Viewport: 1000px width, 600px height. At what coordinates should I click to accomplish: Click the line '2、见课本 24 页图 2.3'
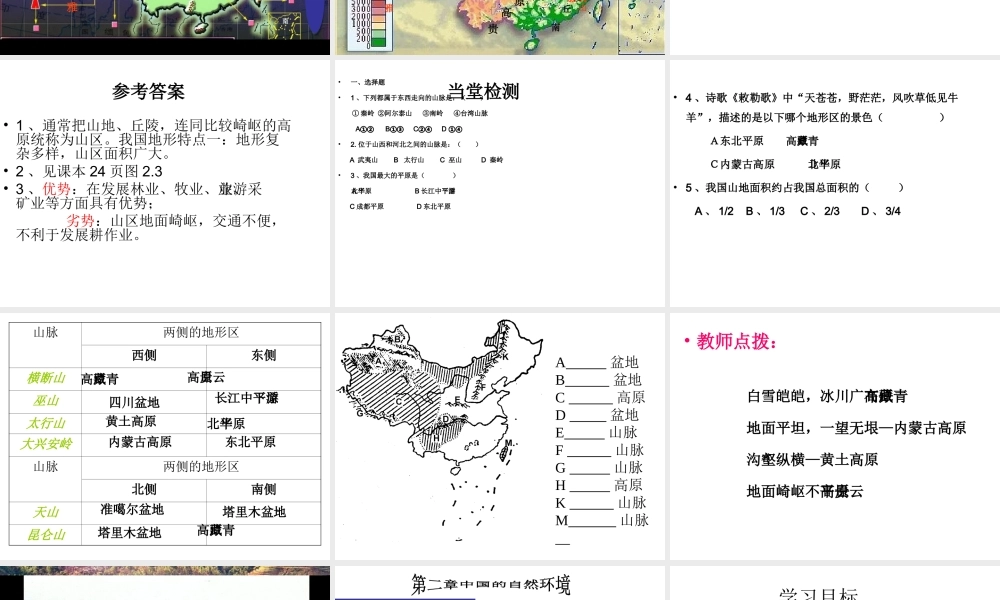(x=89, y=171)
